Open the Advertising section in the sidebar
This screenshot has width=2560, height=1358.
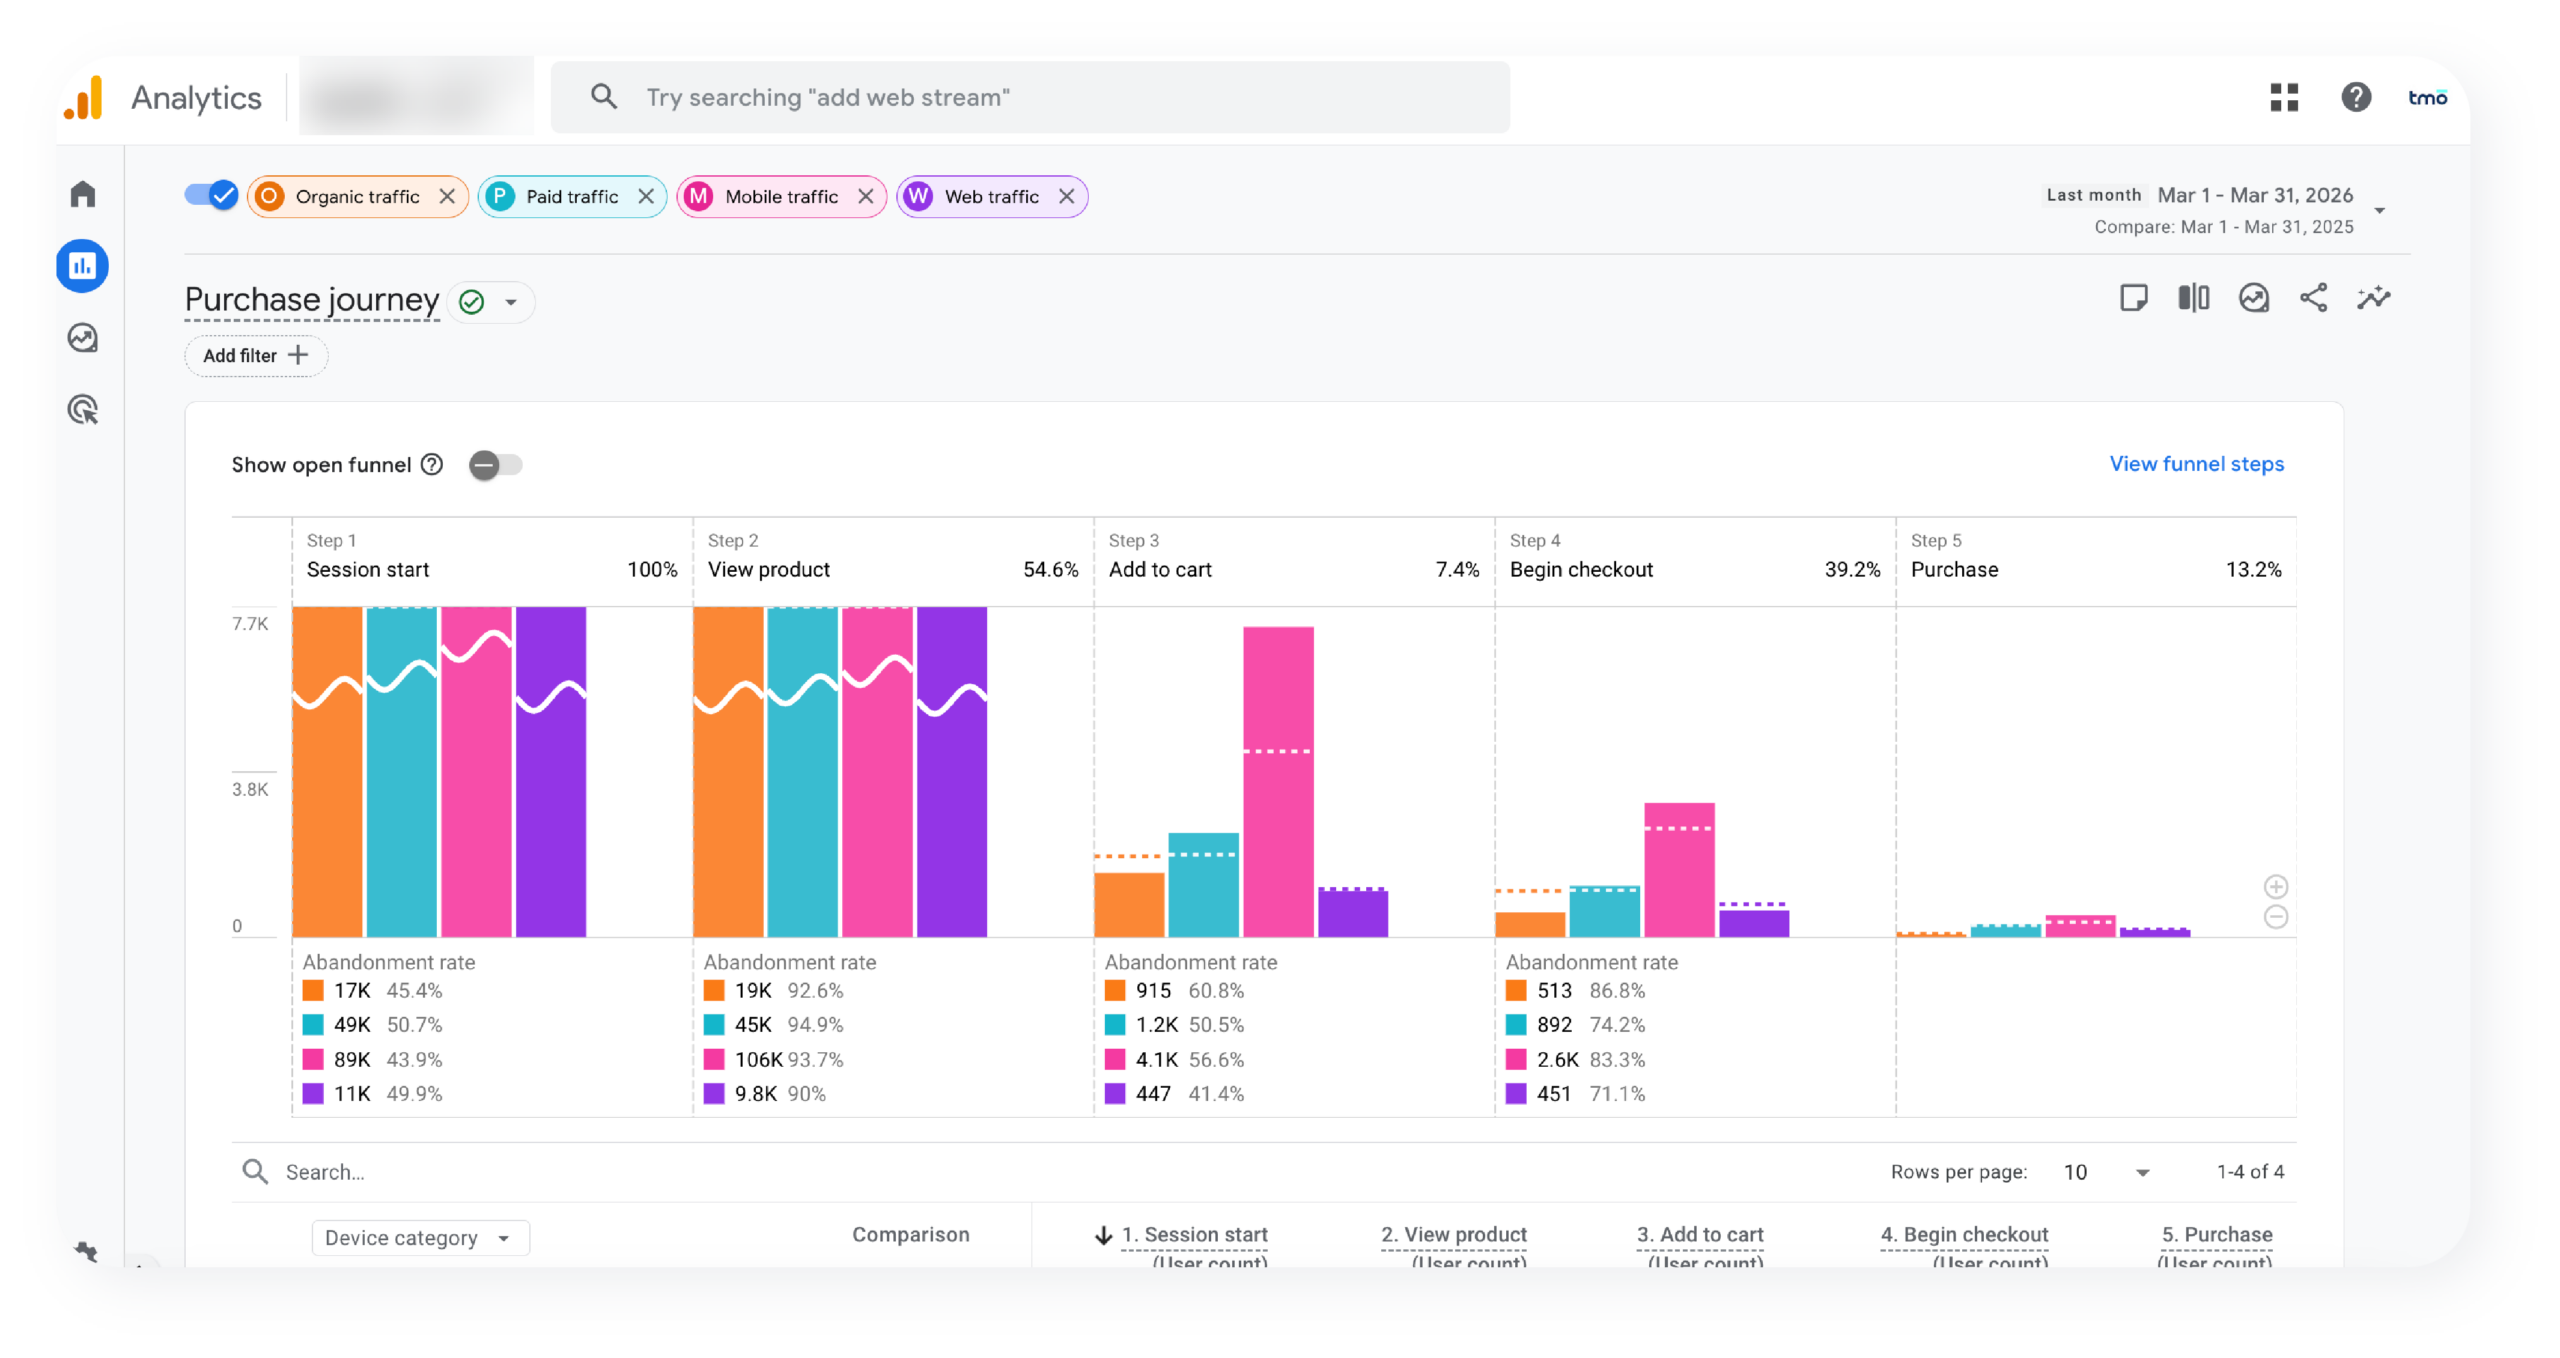pyautogui.click(x=83, y=410)
